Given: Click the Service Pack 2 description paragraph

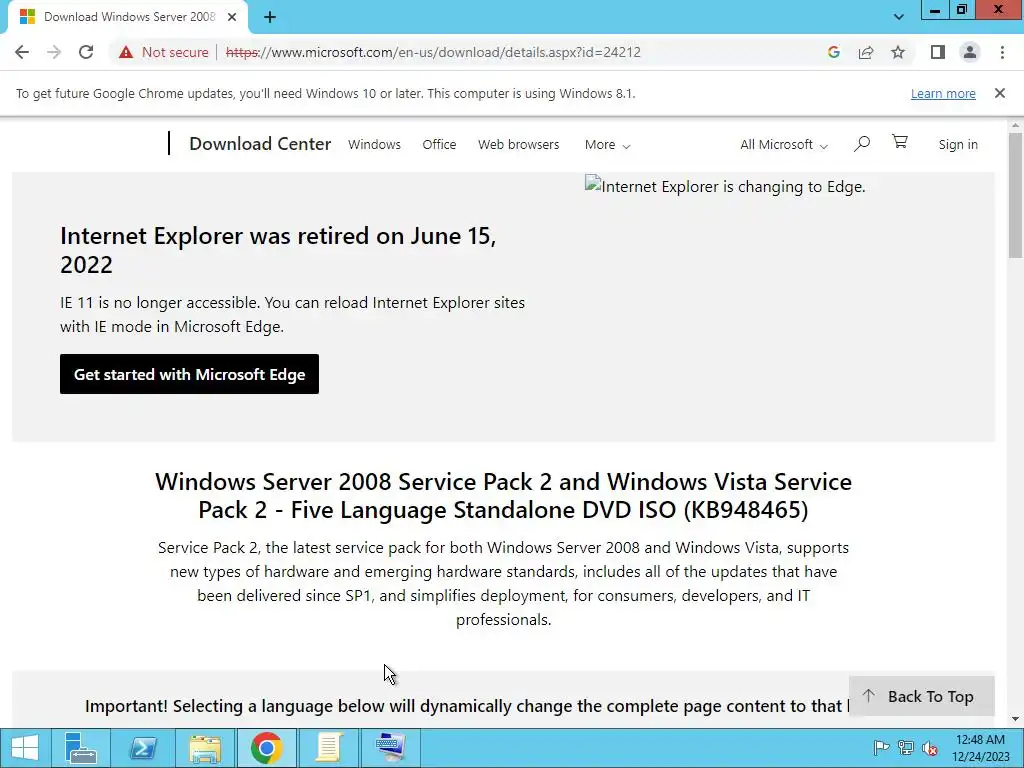Looking at the screenshot, I should point(504,584).
